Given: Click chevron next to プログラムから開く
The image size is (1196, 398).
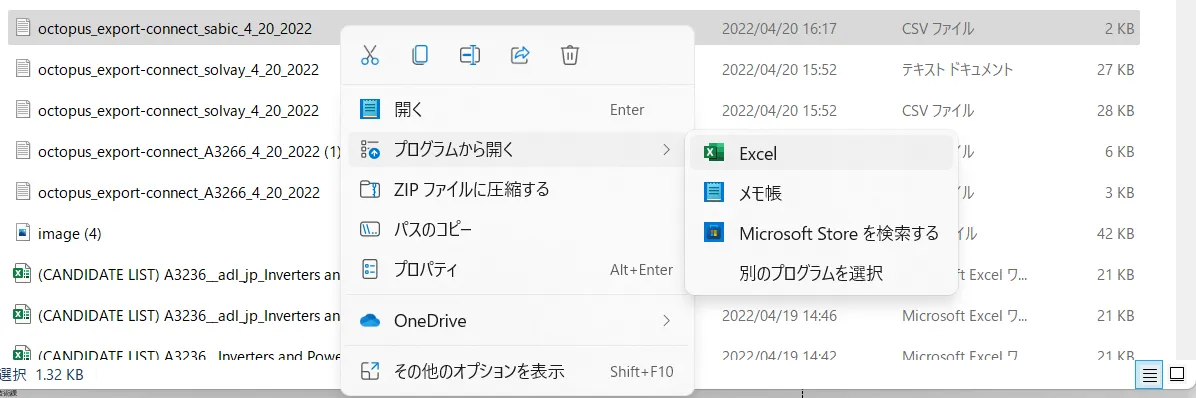Looking at the screenshot, I should point(667,149).
